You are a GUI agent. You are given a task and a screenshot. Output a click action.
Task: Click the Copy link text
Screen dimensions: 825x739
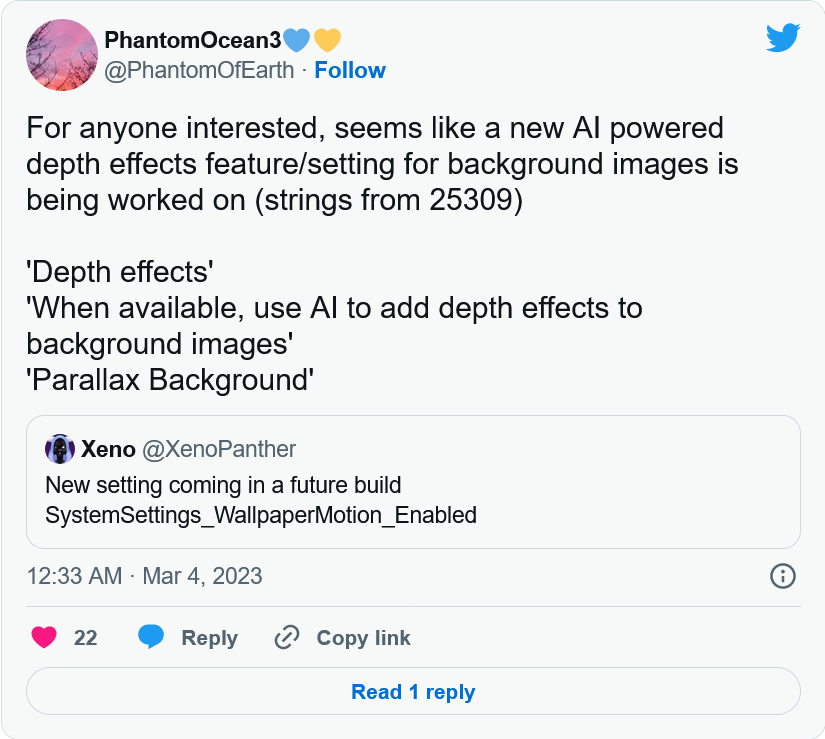(x=363, y=638)
